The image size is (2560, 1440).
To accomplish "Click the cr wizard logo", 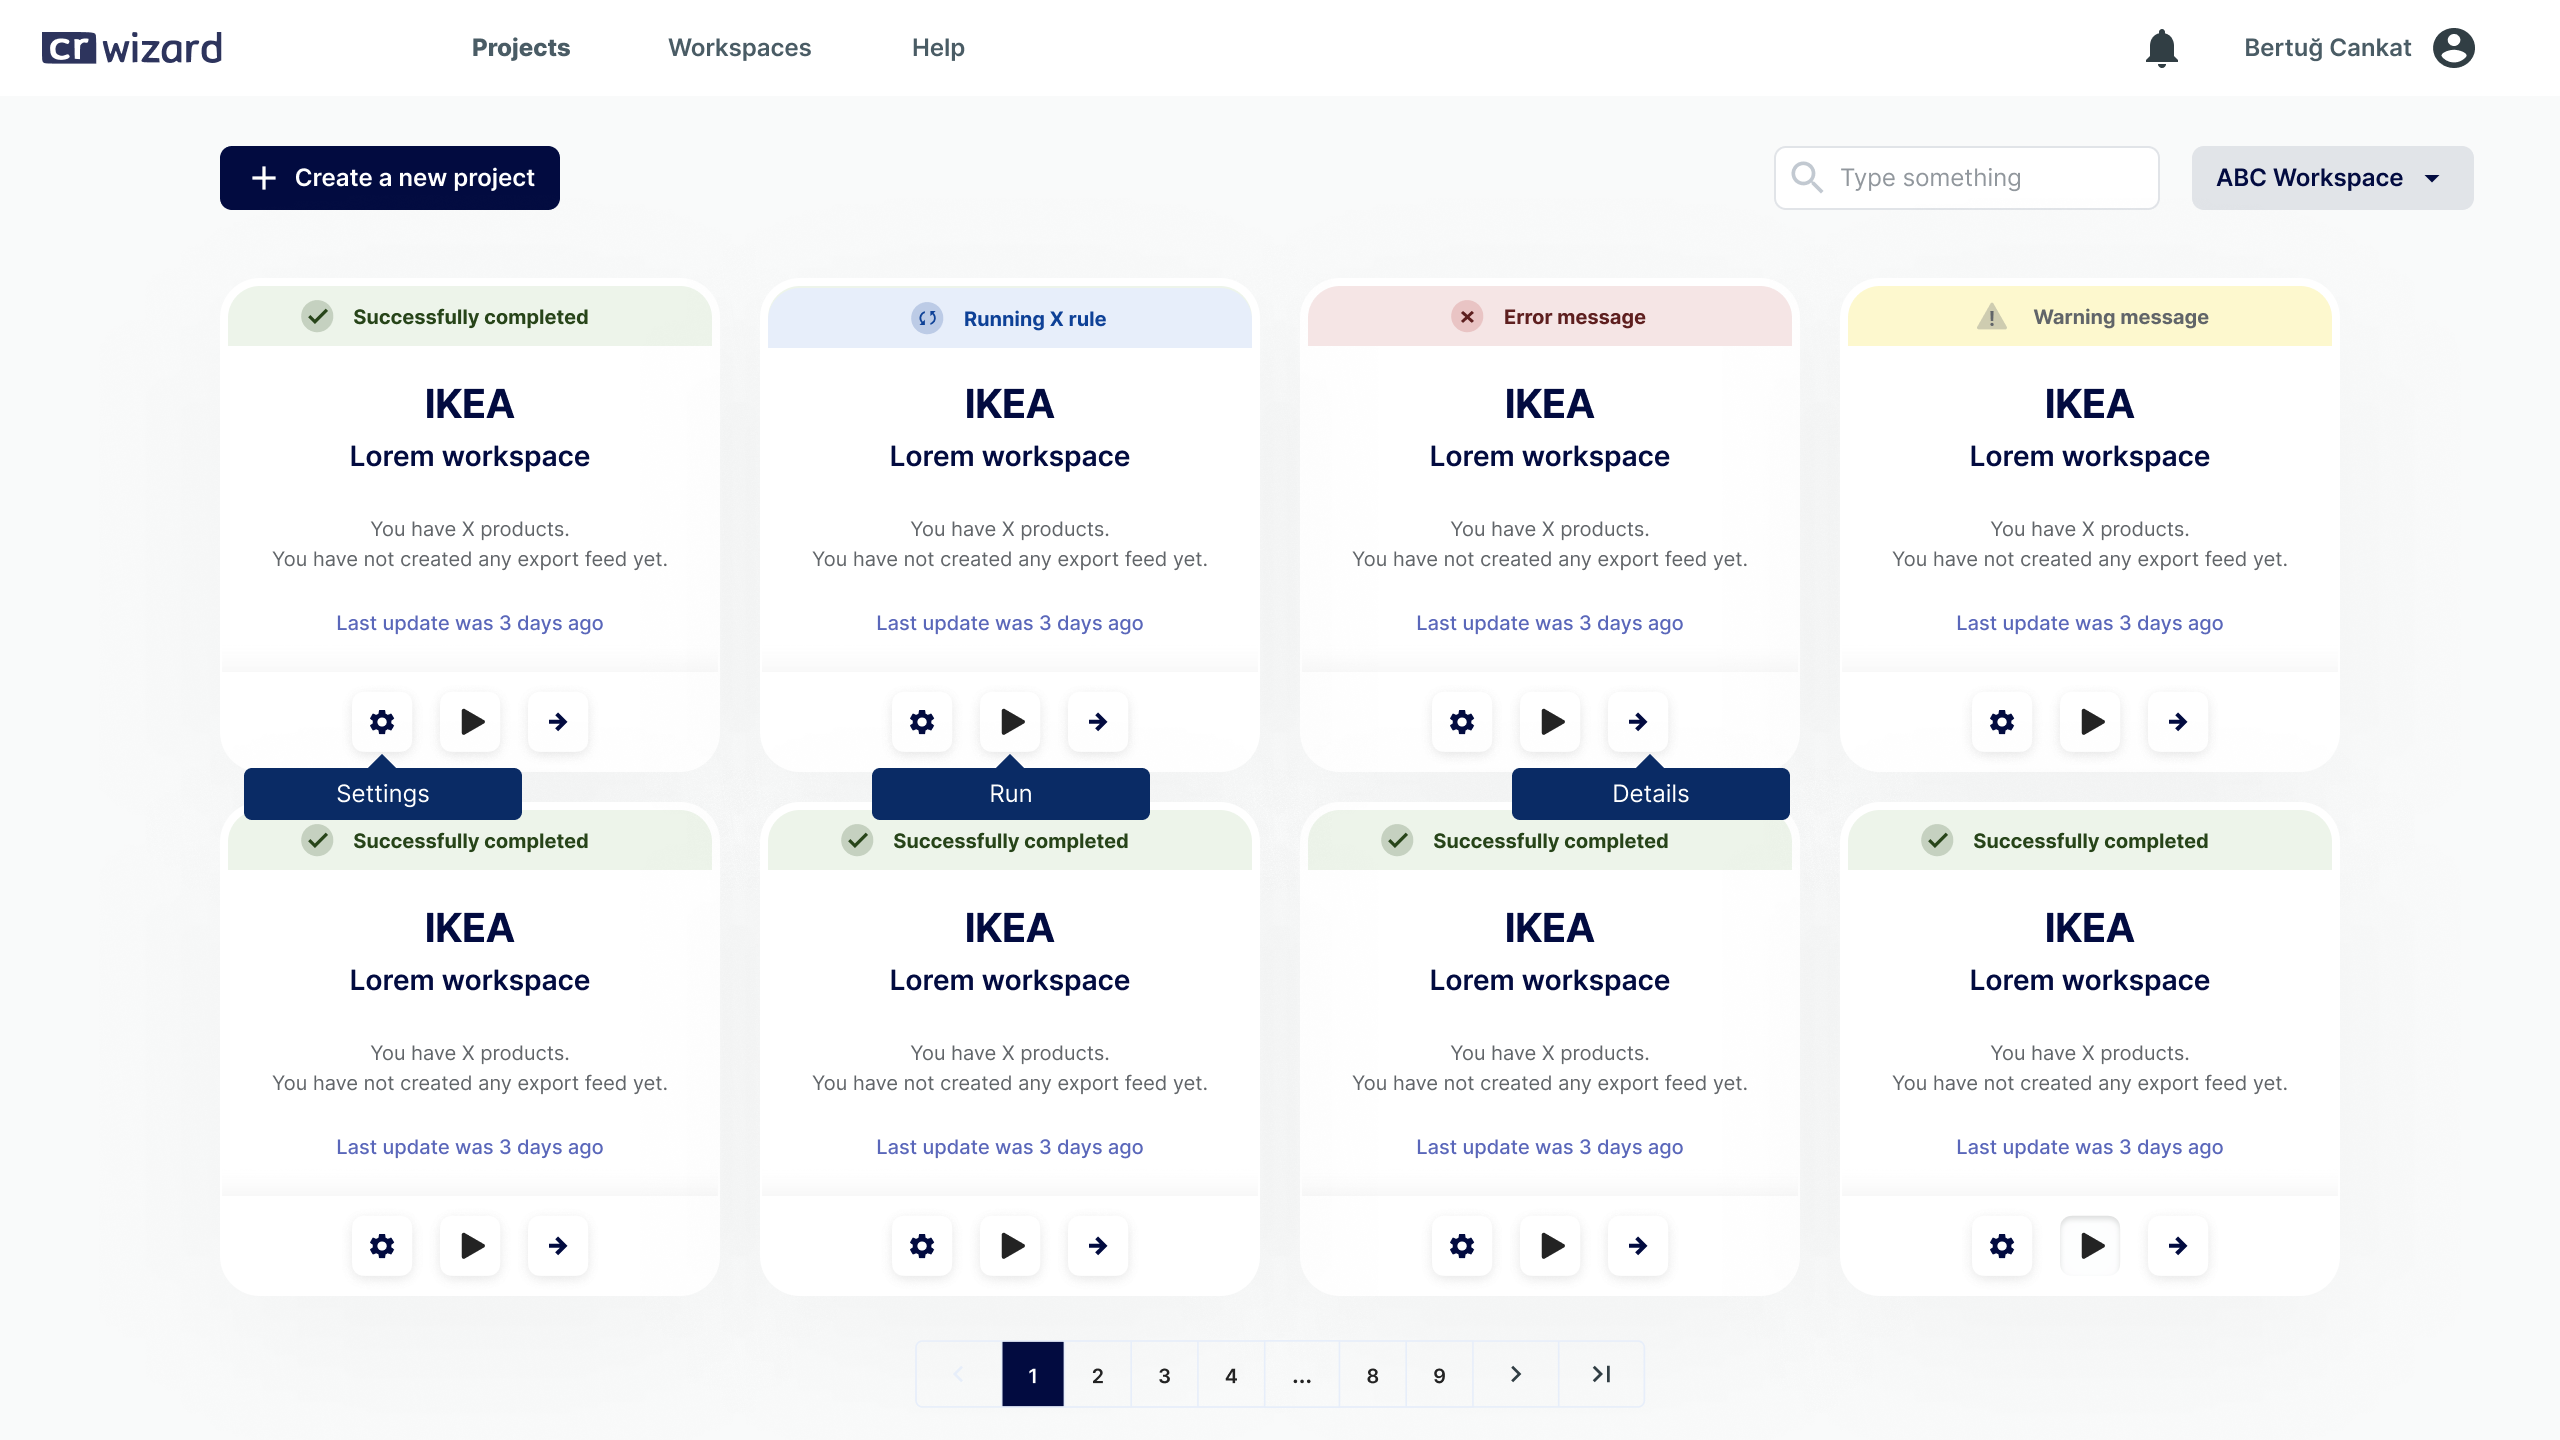I will pos(132,48).
